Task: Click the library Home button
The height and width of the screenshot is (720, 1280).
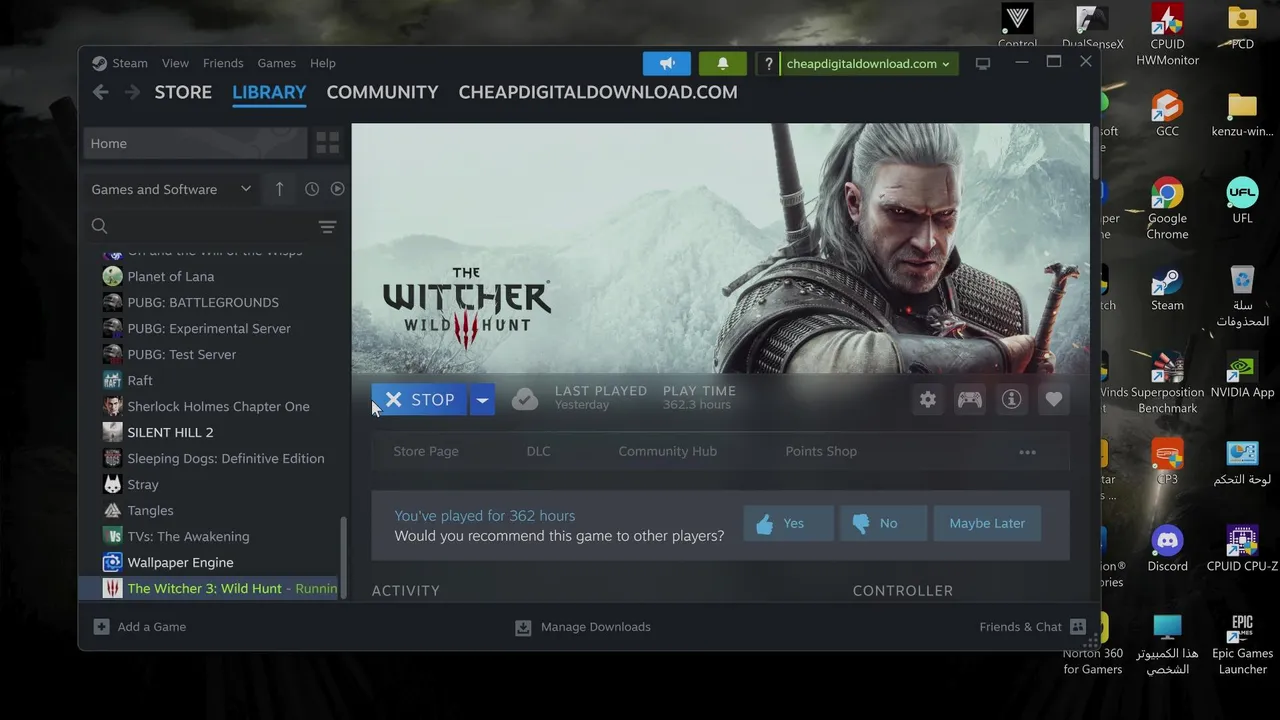Action: [195, 143]
